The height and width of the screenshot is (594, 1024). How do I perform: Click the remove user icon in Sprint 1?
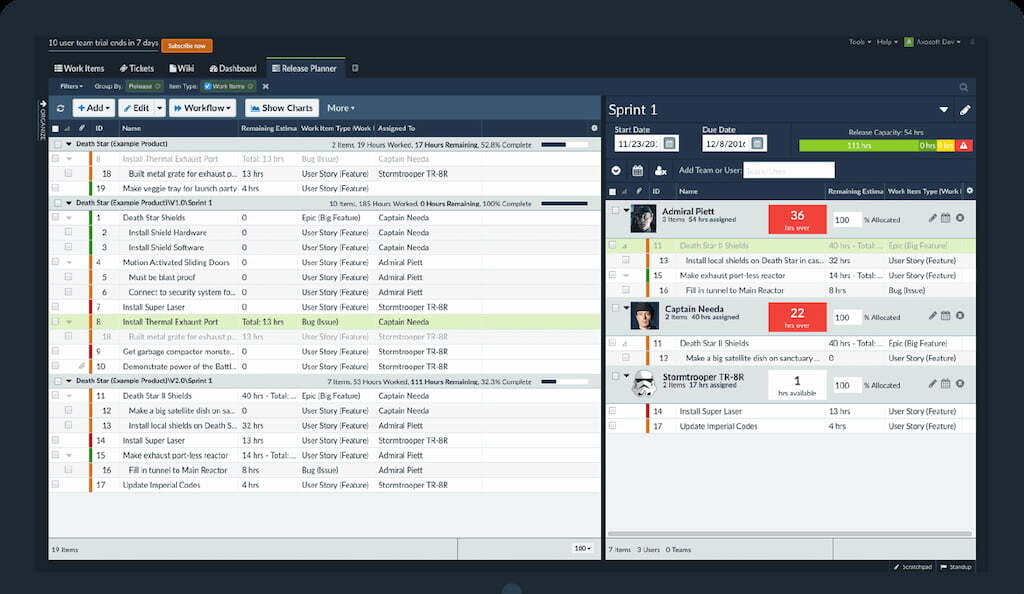(661, 170)
